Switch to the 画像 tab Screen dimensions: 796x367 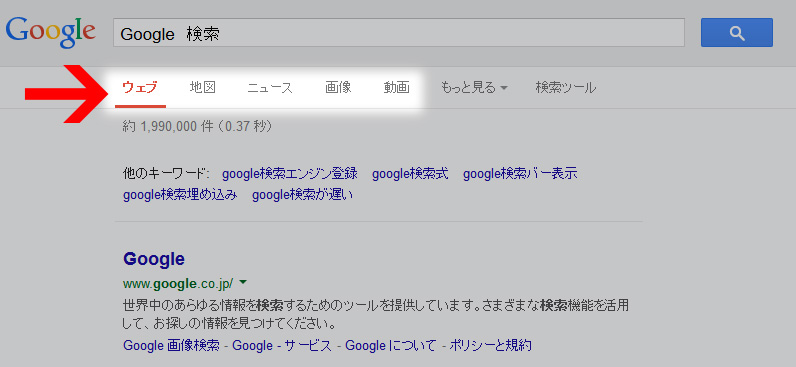tap(338, 87)
